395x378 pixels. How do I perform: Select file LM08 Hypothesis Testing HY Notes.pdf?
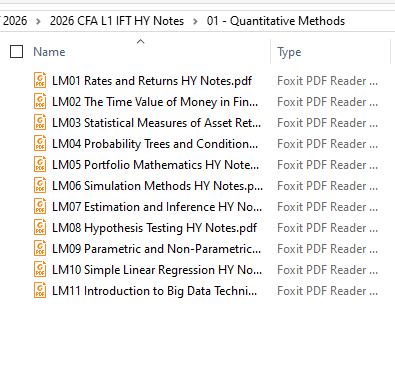(x=154, y=228)
